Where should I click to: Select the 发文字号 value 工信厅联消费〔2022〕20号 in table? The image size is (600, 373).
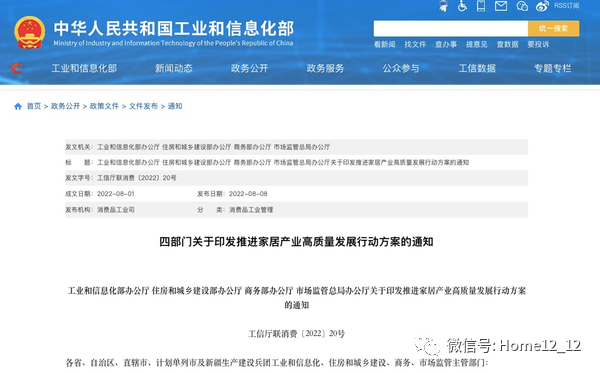[x=137, y=178]
